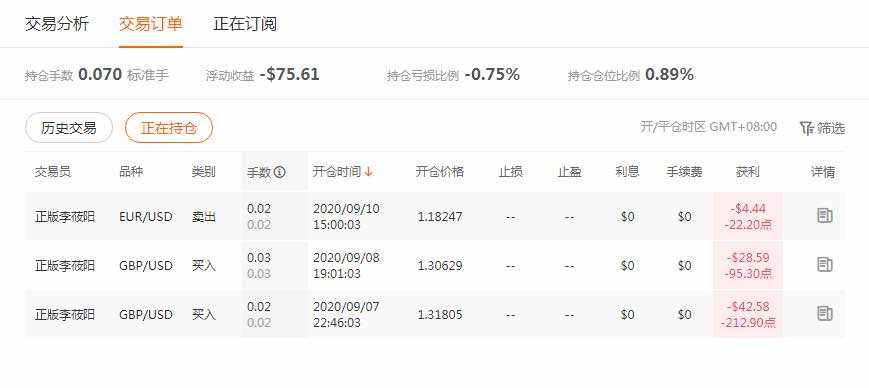
Task: Click the 交易员 column header
Action: click(x=53, y=171)
